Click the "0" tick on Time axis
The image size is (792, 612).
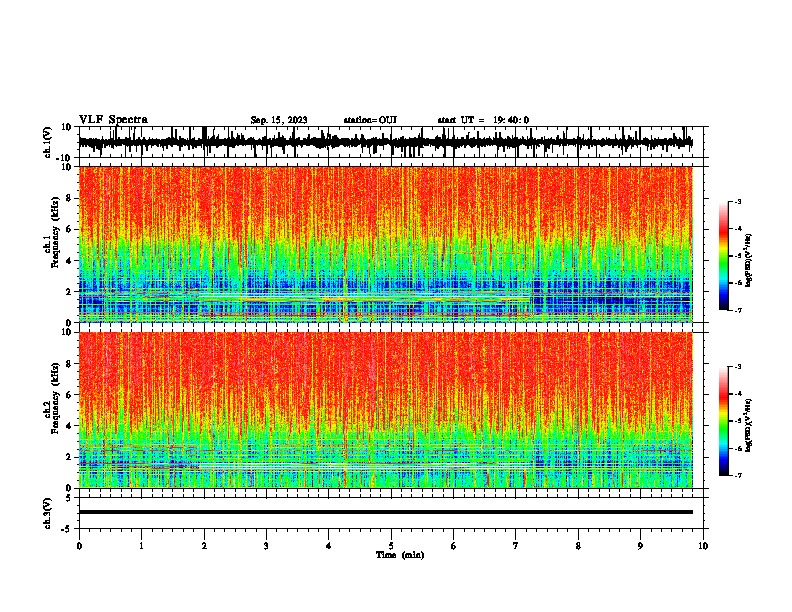(x=79, y=546)
